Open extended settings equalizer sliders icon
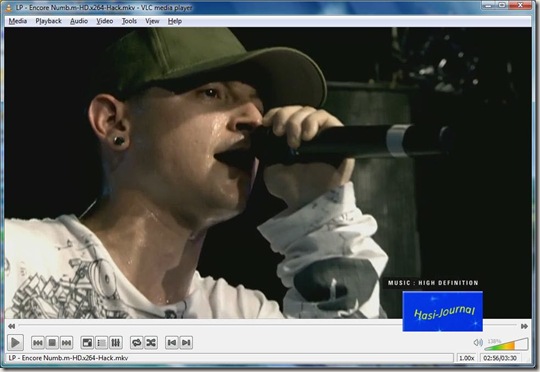This screenshot has height=372, width=540. pyautogui.click(x=116, y=343)
